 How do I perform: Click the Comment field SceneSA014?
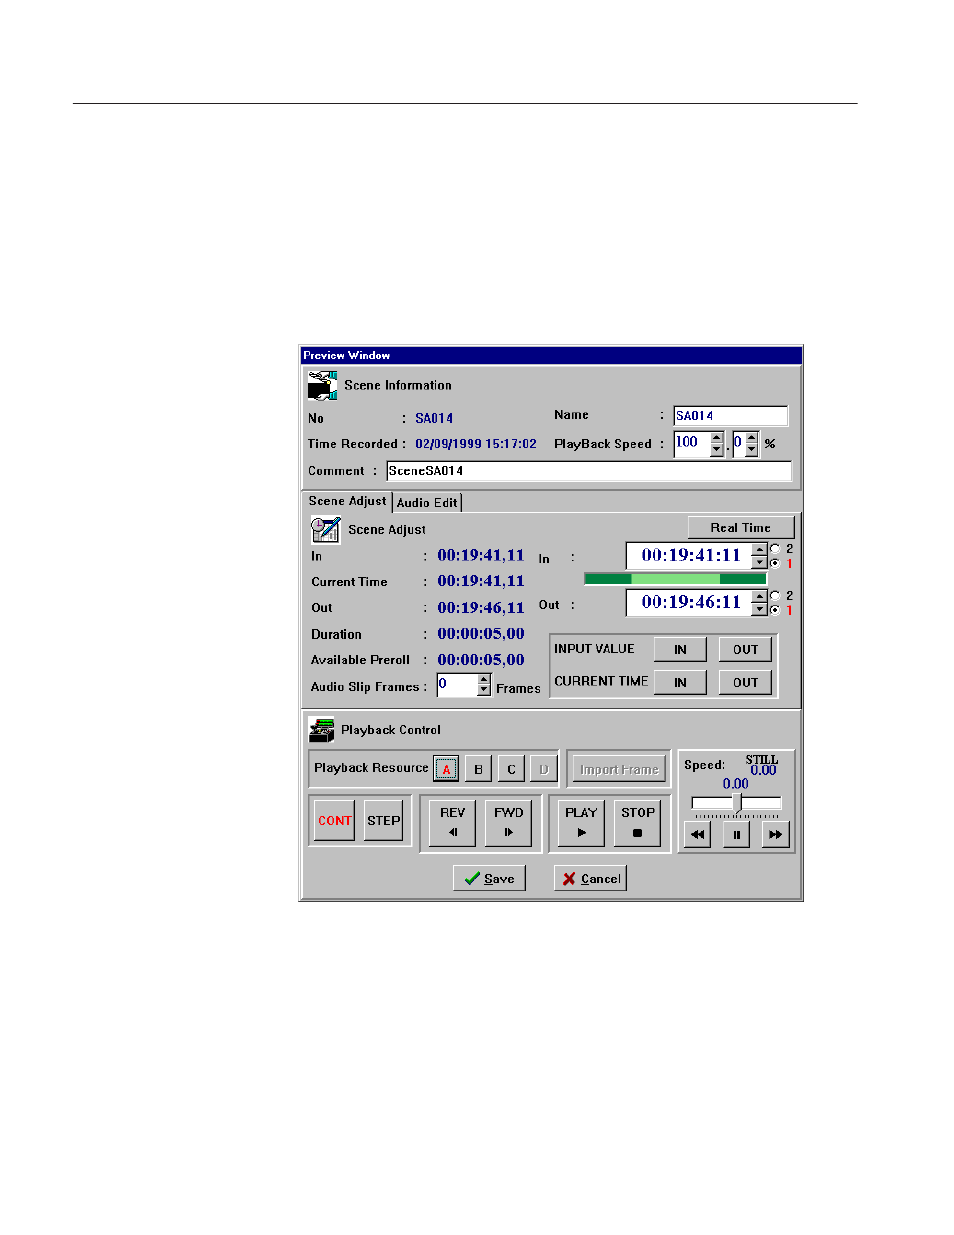tap(589, 471)
